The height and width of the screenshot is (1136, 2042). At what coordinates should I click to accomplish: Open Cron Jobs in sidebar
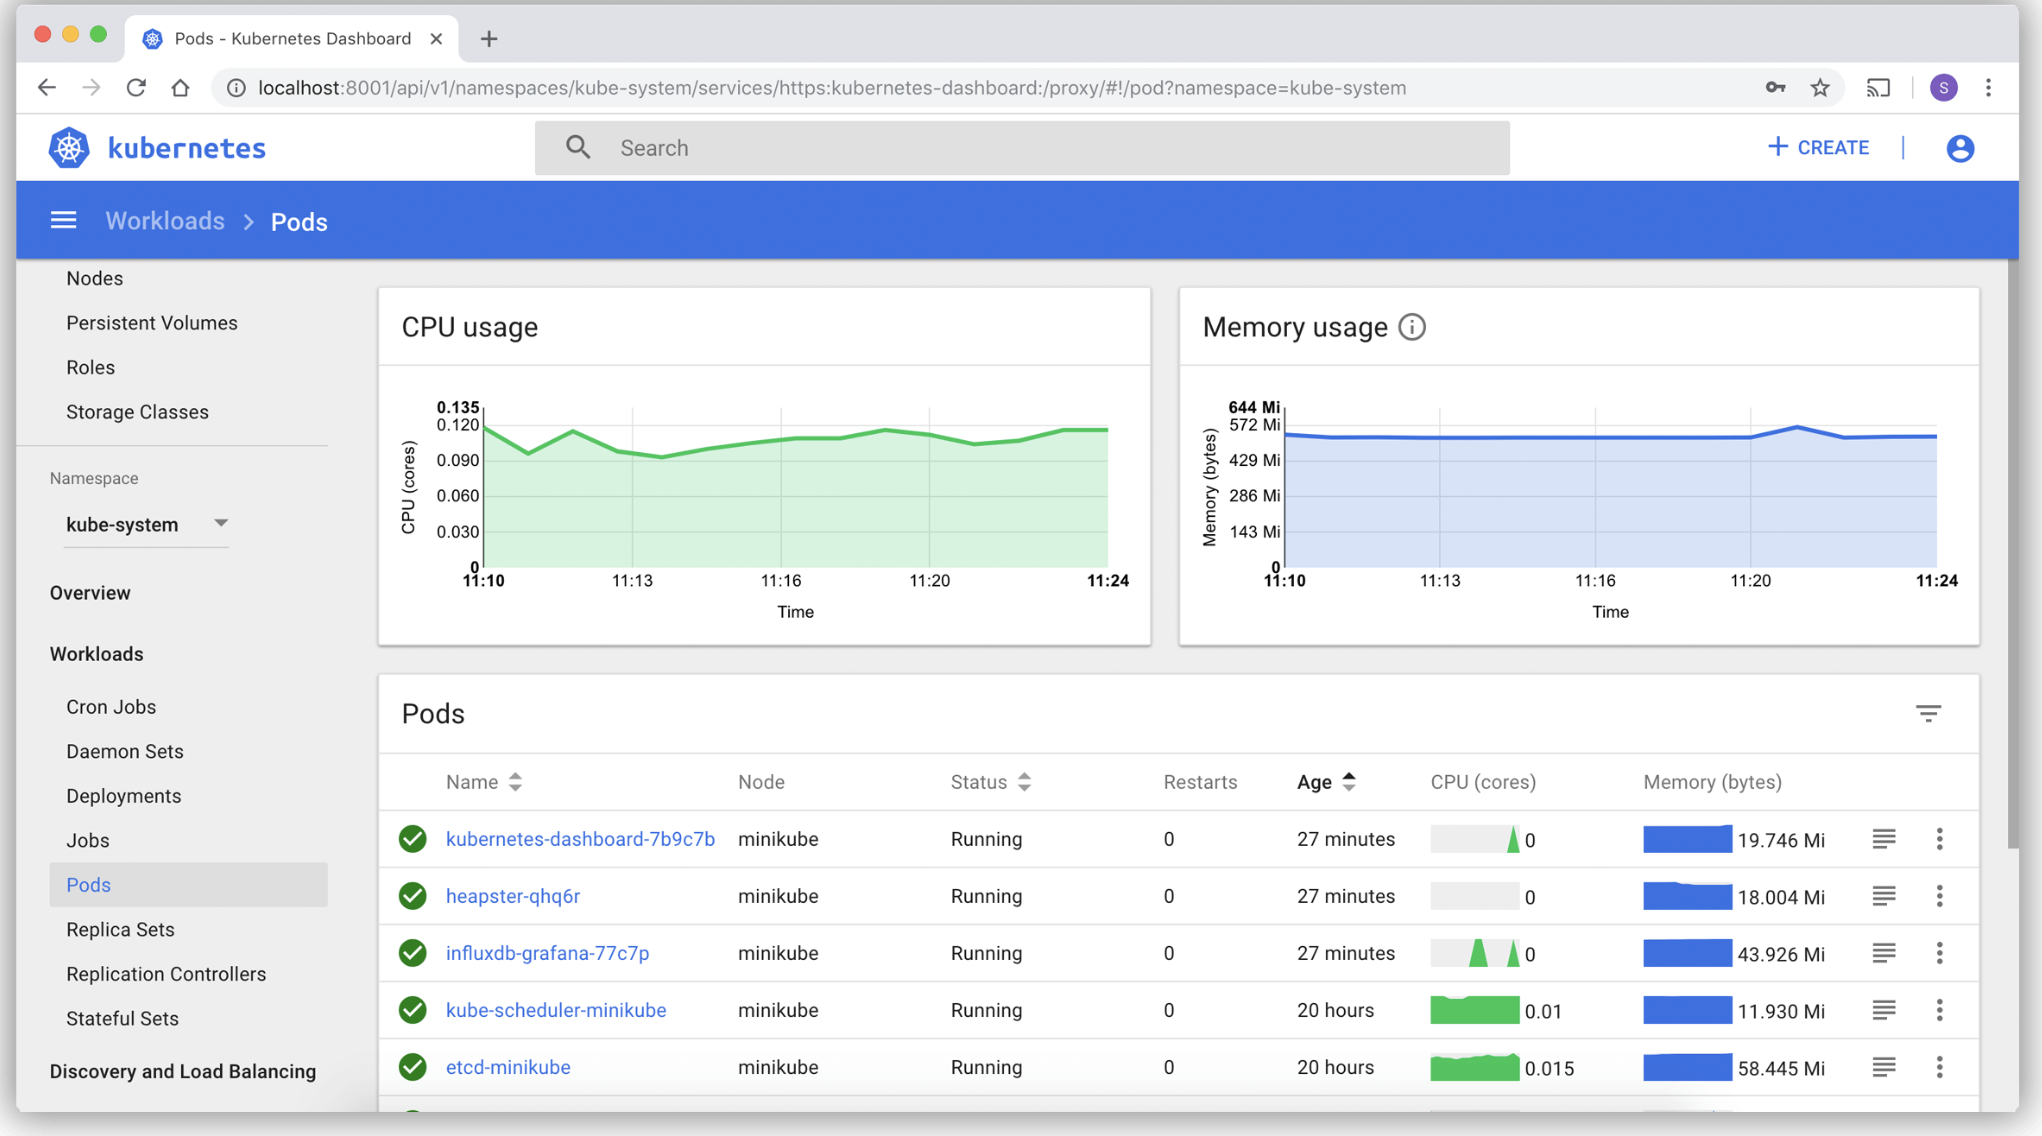tap(111, 707)
